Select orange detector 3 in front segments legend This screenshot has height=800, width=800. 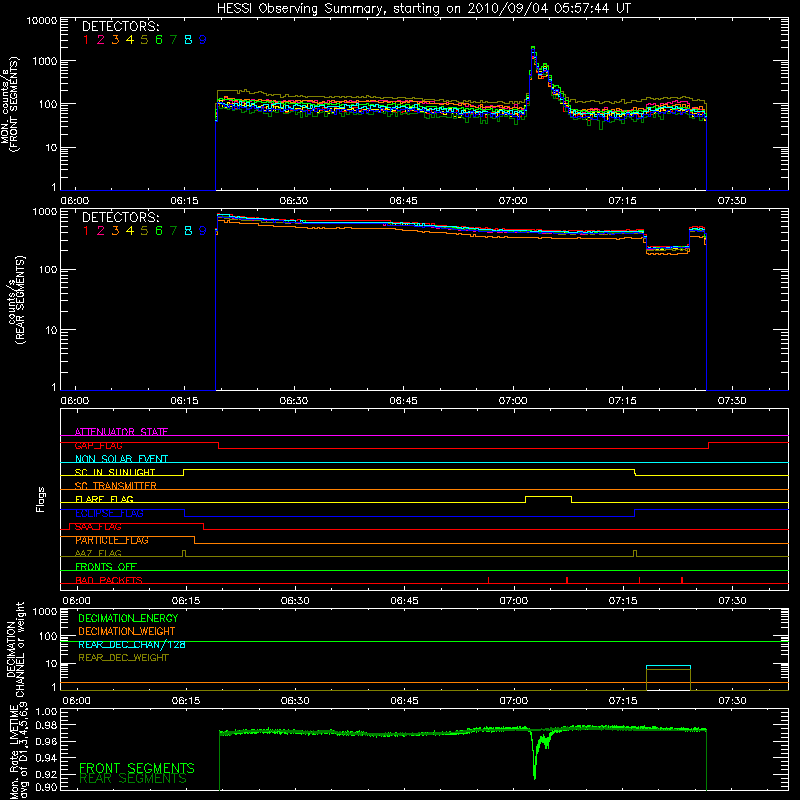pyautogui.click(x=115, y=40)
